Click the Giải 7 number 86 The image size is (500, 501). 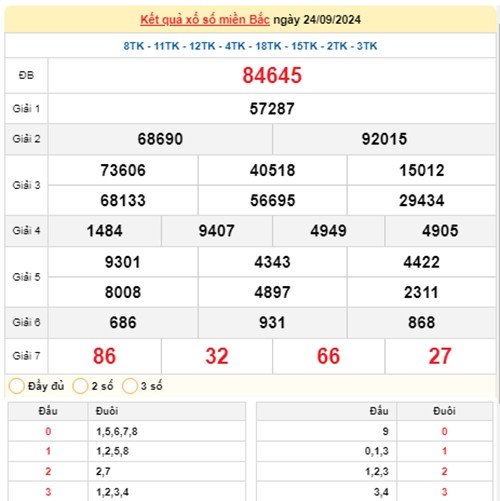104,356
